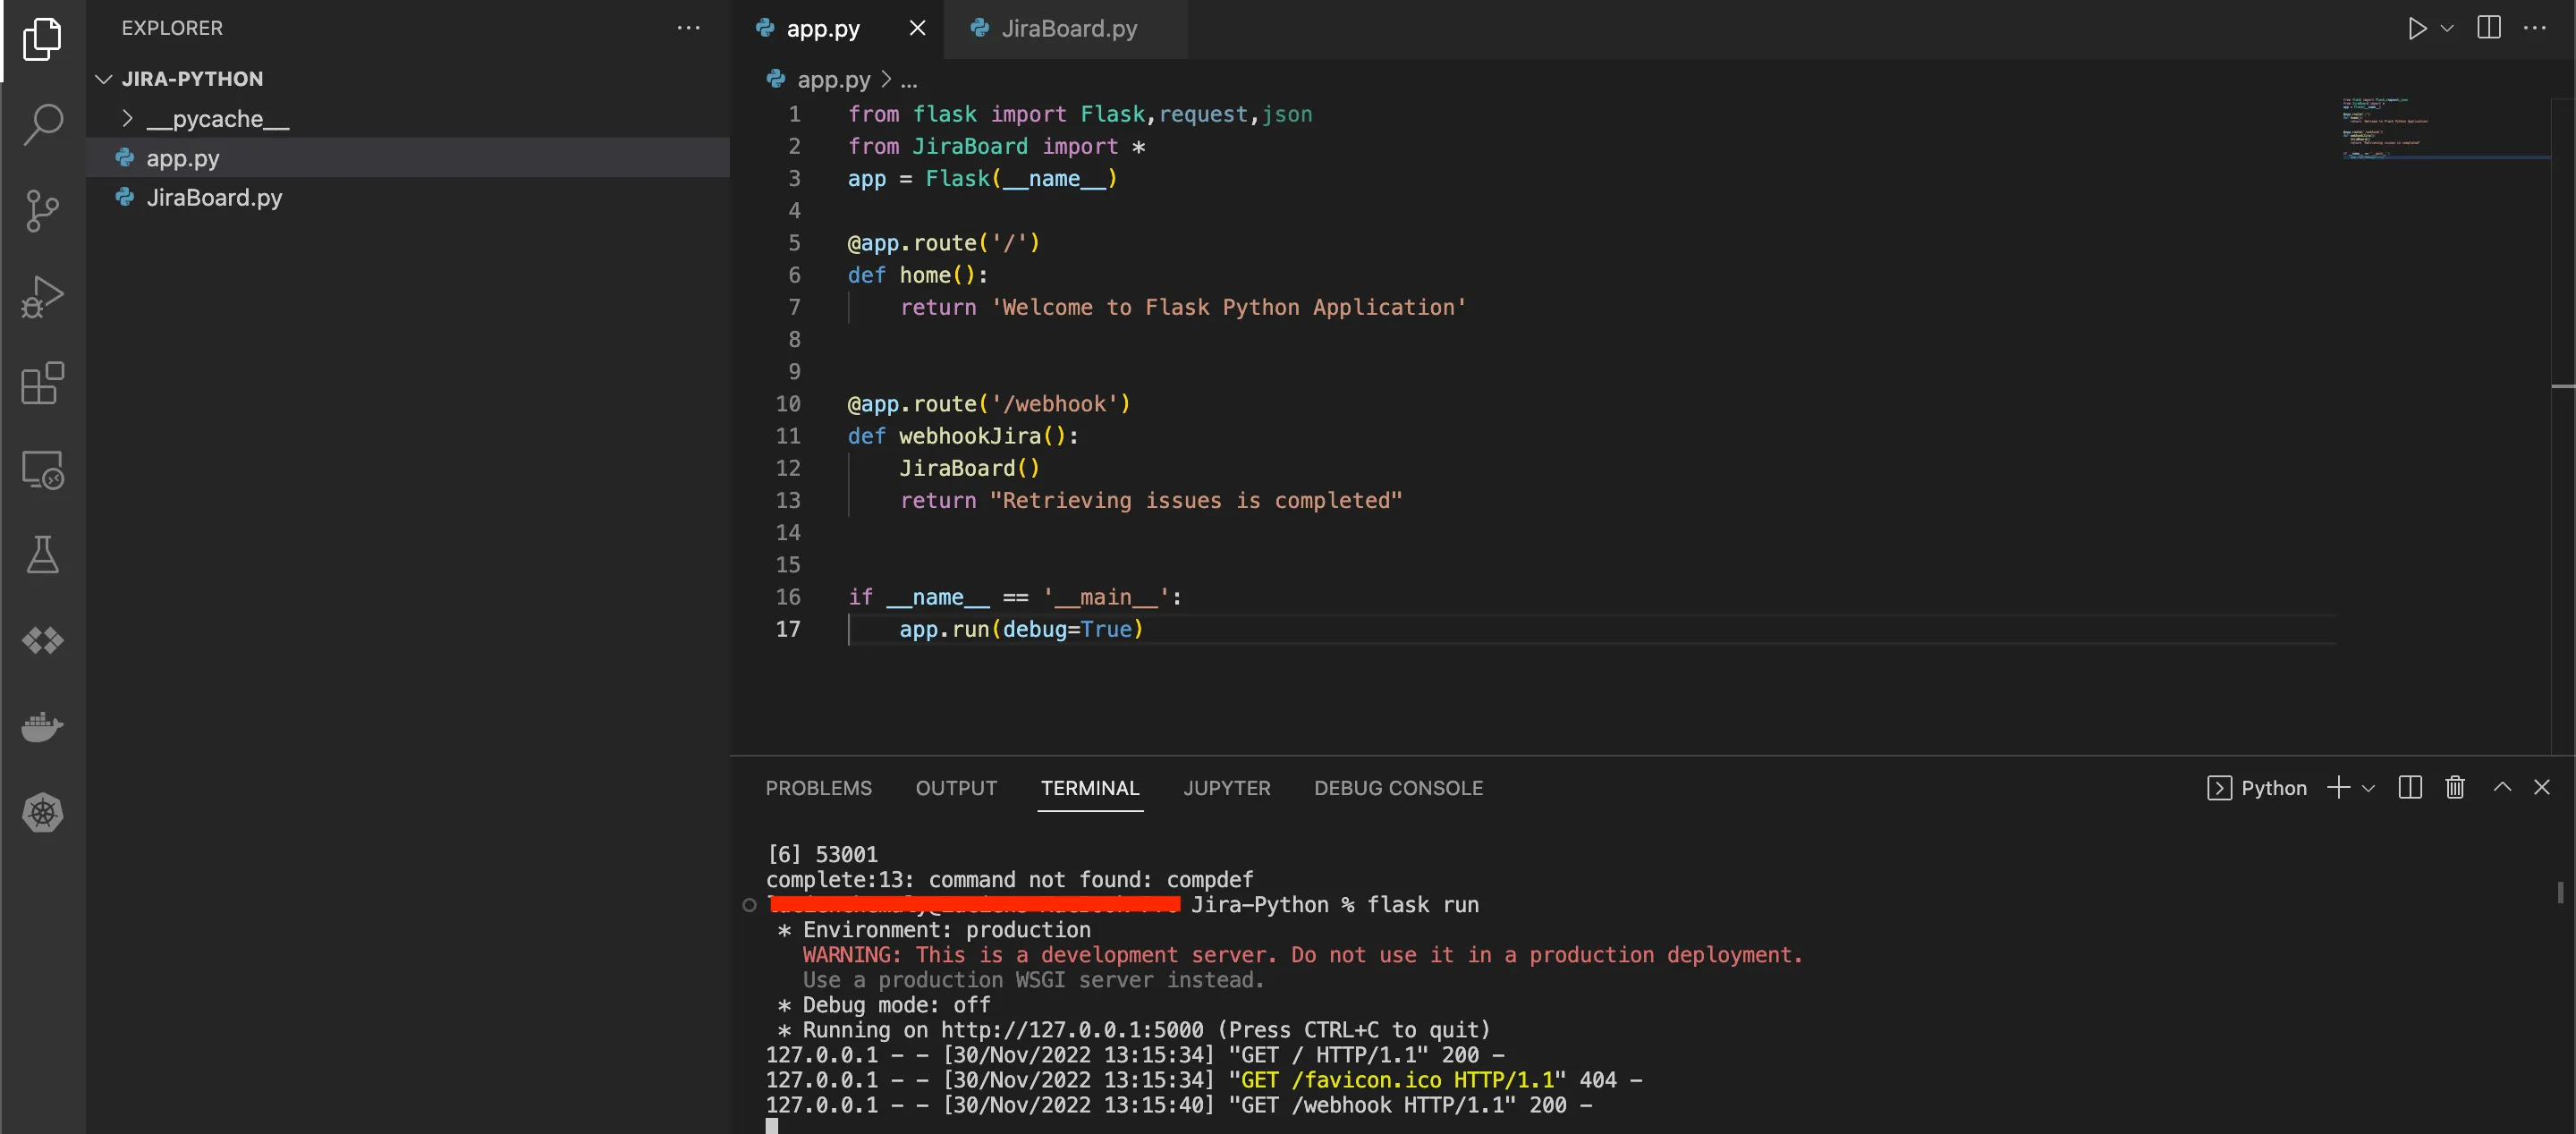Close the terminal panel
Viewport: 2576px width, 1134px height.
click(x=2542, y=787)
